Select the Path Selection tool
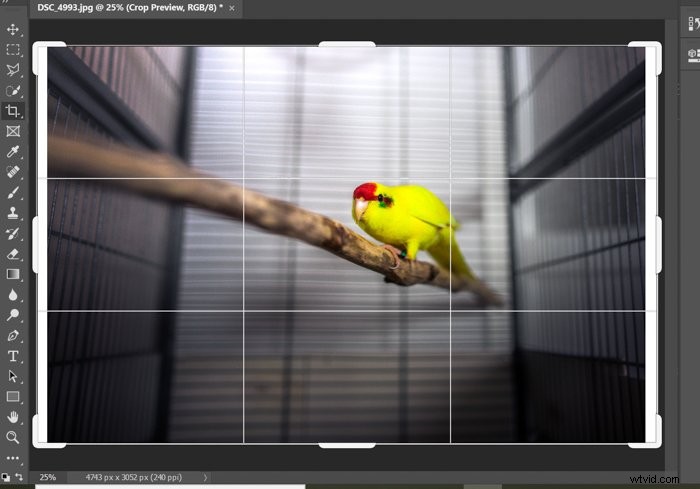 [x=12, y=376]
